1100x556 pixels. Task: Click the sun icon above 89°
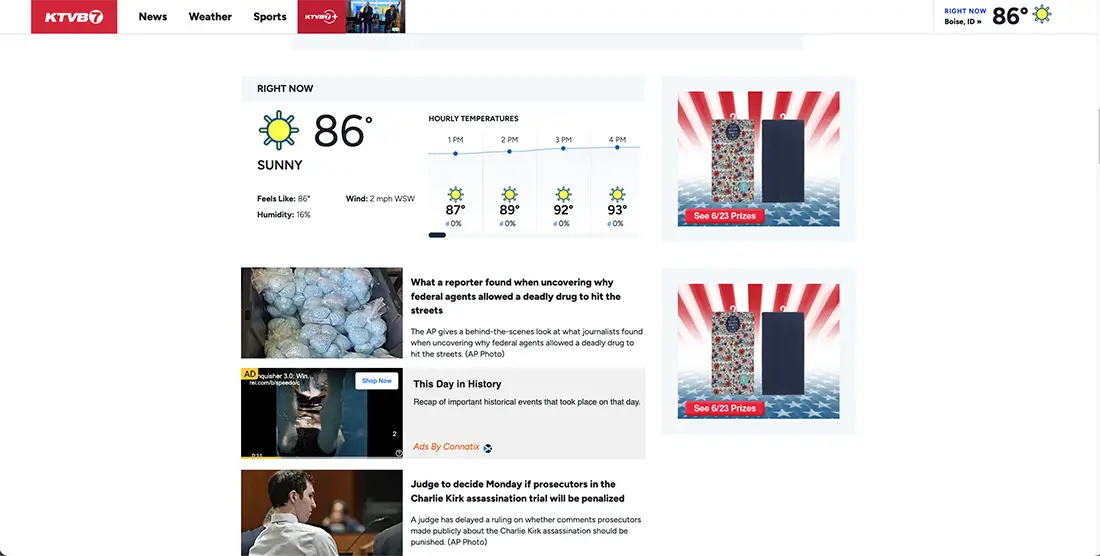[x=509, y=194]
